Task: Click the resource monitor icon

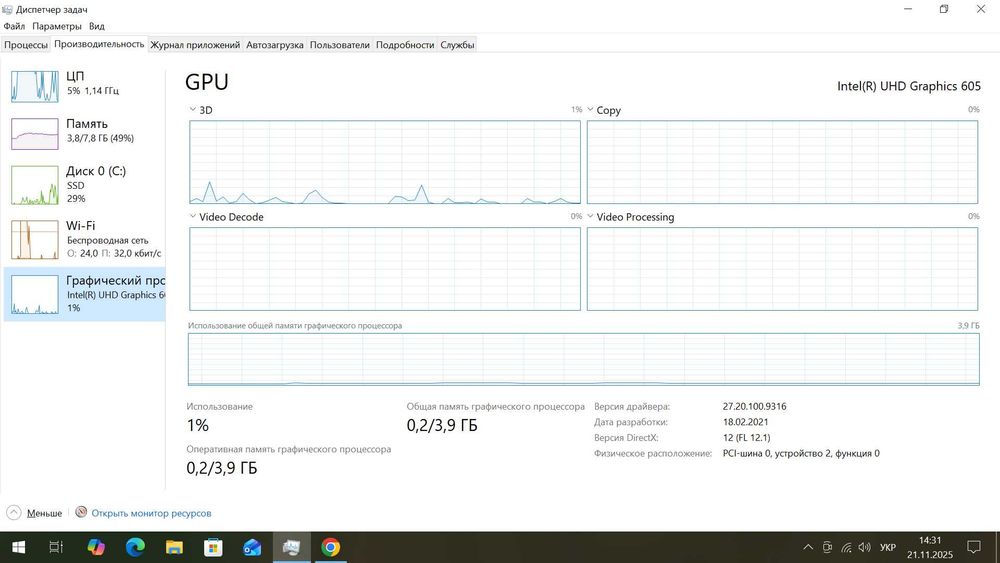Action: pyautogui.click(x=81, y=512)
